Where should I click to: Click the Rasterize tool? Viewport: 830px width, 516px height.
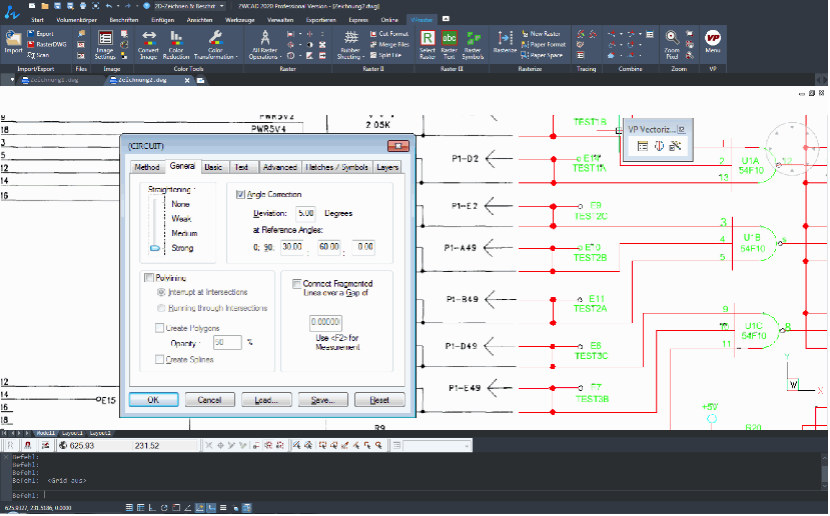click(504, 42)
